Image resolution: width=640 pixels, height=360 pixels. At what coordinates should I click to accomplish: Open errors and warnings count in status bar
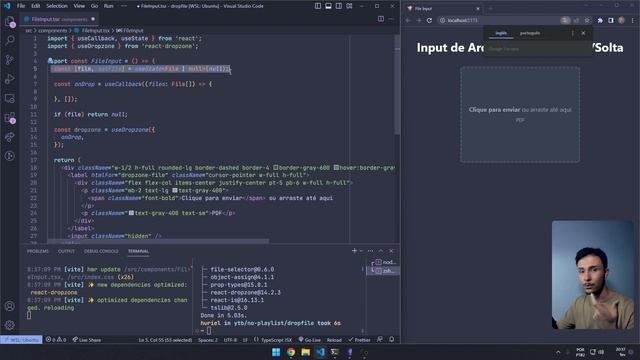pos(56,340)
